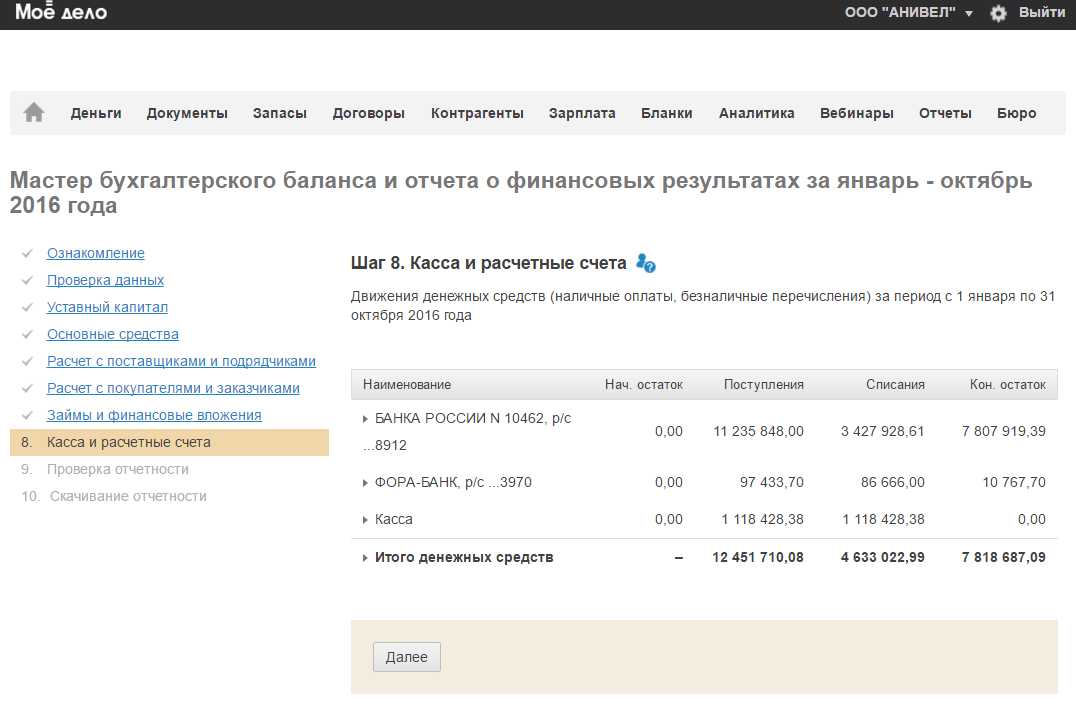Expand the Итого денежных средств row
The image size is (1076, 723).
[366, 558]
